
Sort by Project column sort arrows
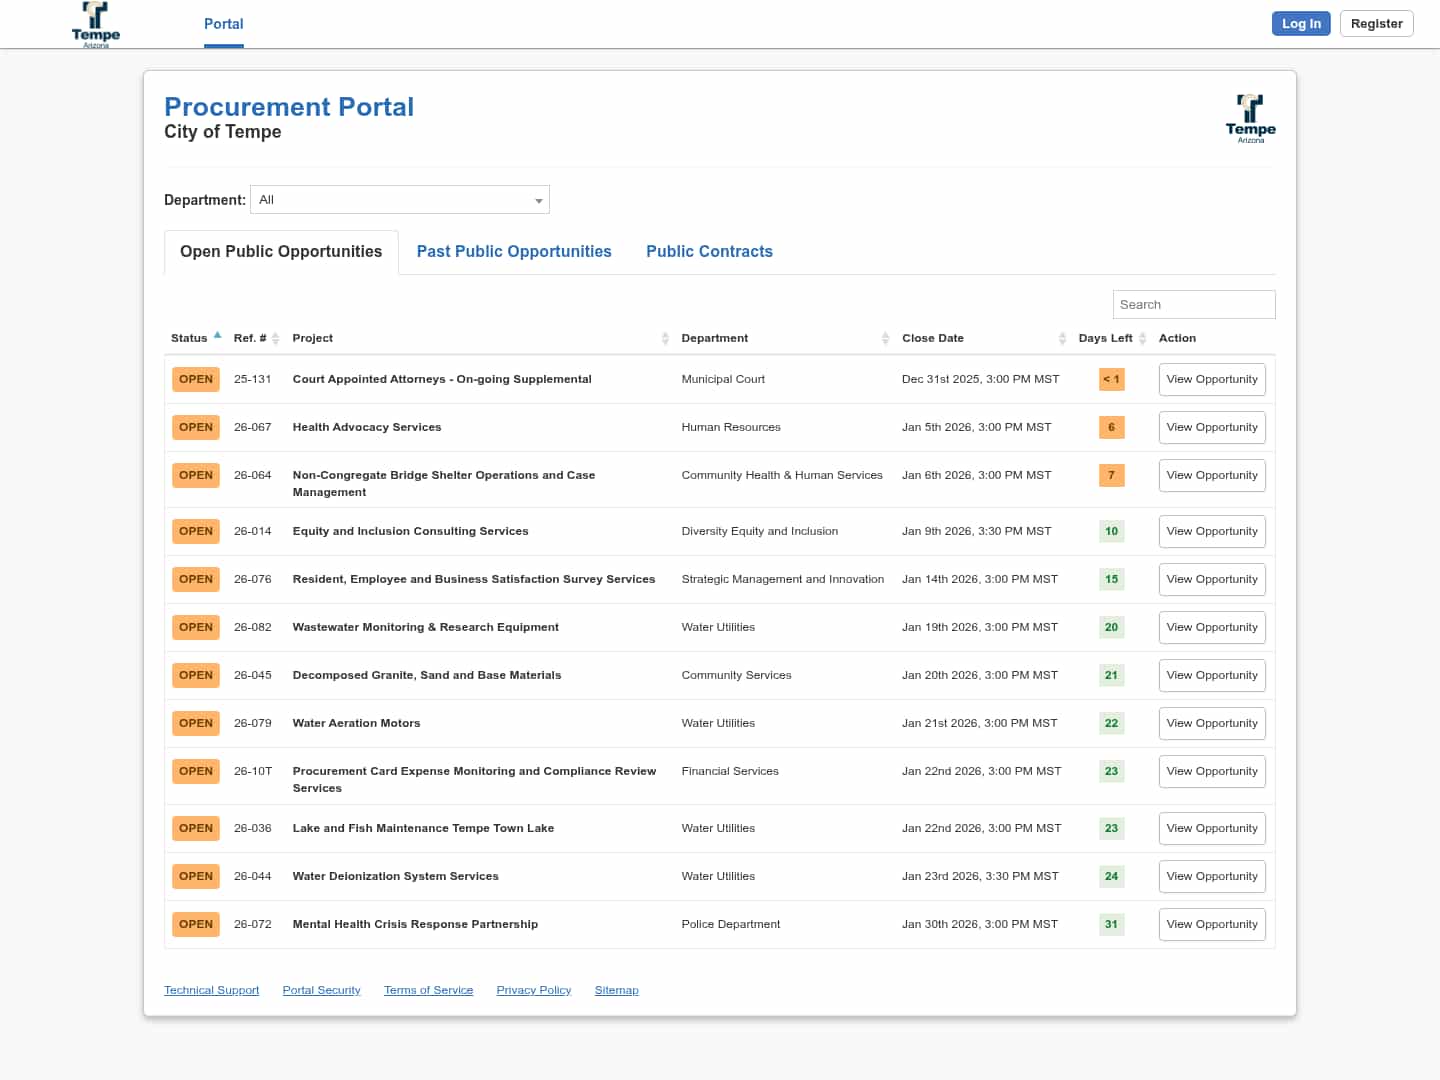click(665, 339)
